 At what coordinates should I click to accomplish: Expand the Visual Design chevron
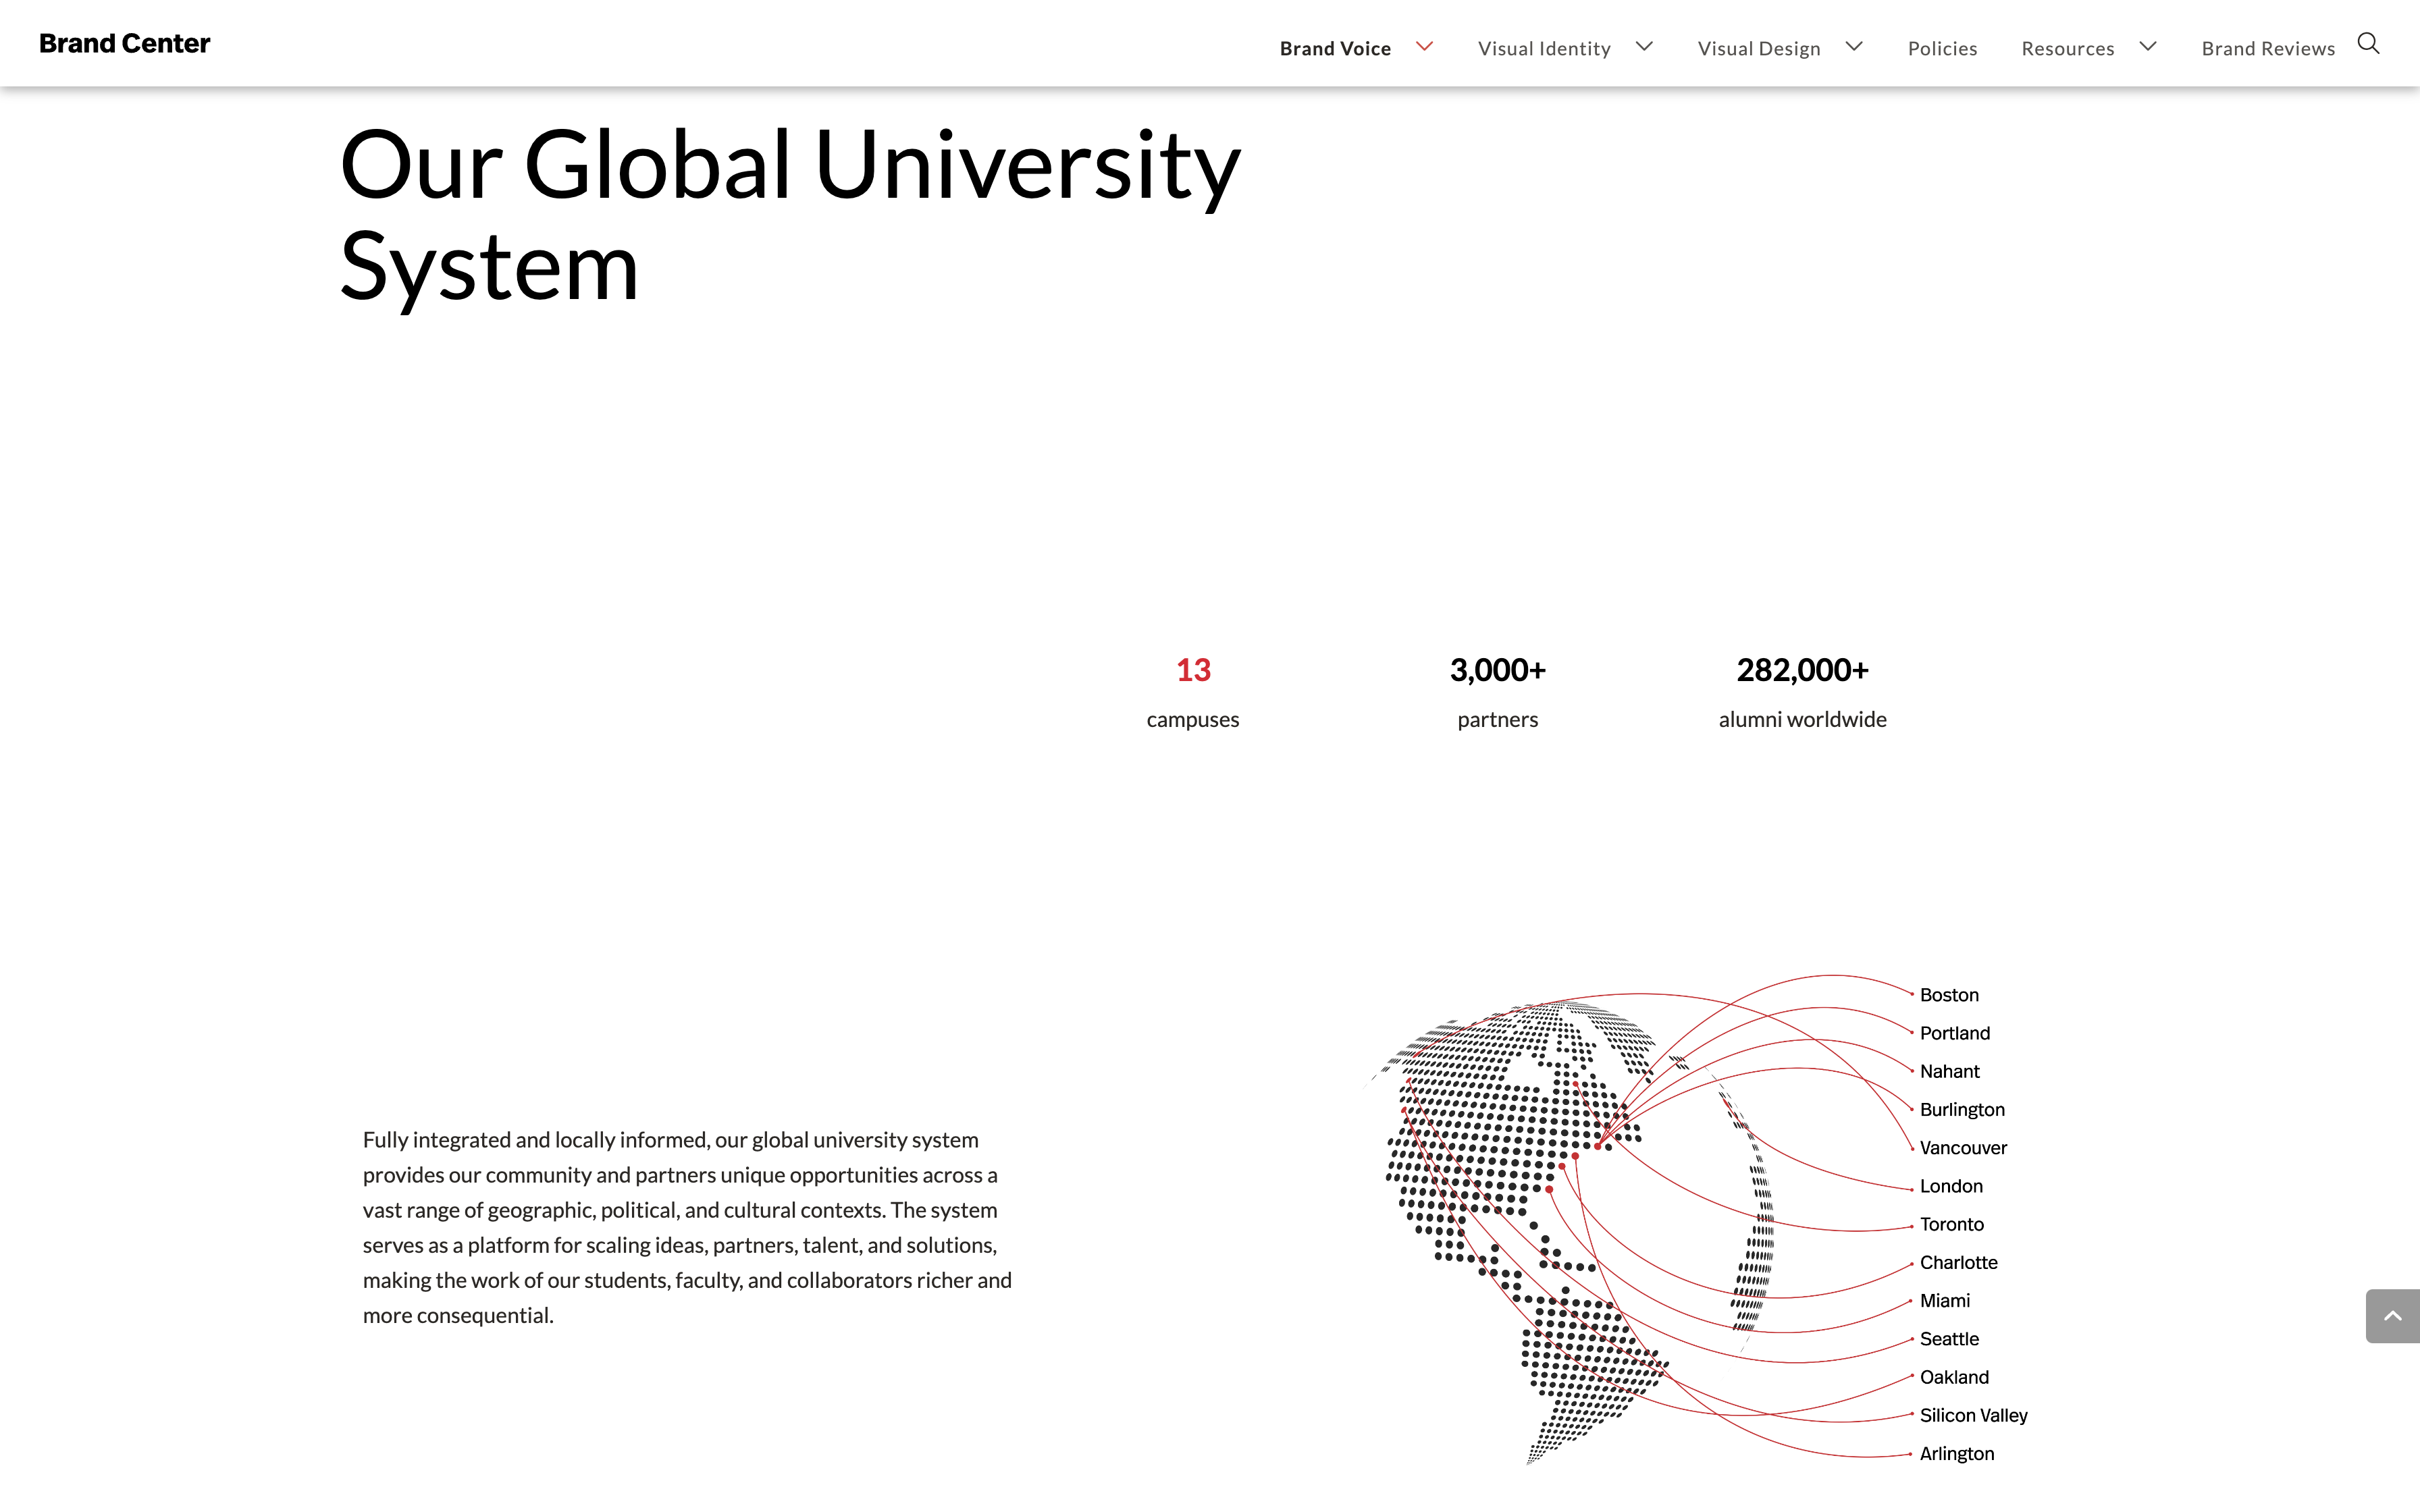[x=1854, y=46]
